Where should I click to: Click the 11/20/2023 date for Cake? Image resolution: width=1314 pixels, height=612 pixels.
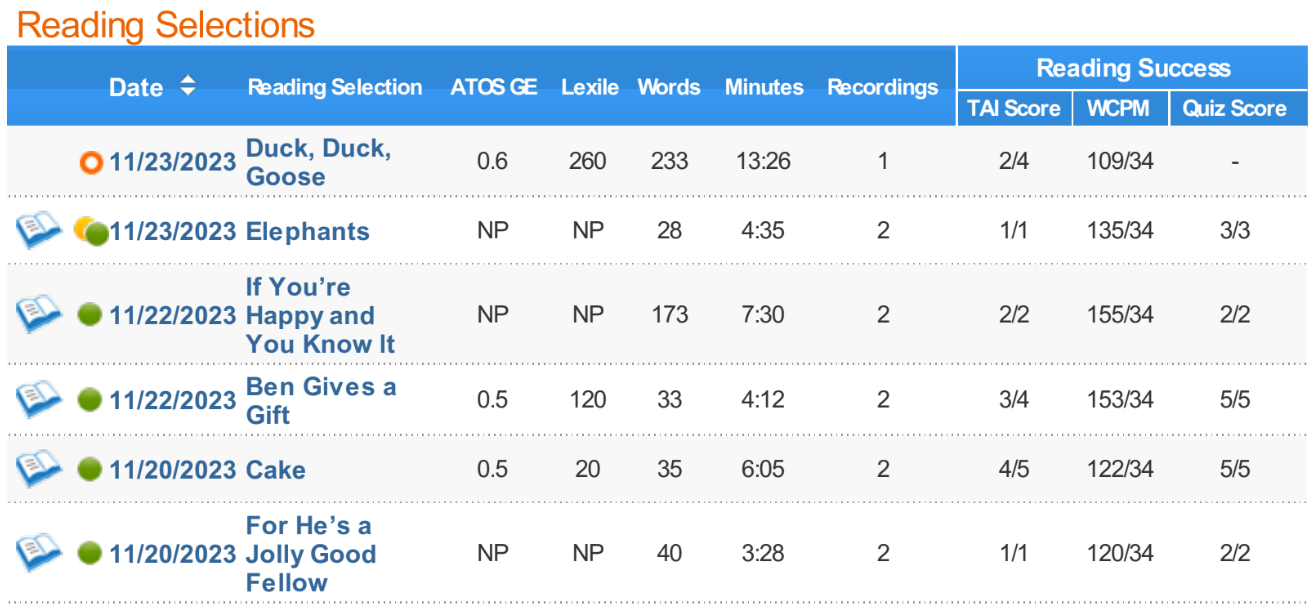tap(172, 469)
